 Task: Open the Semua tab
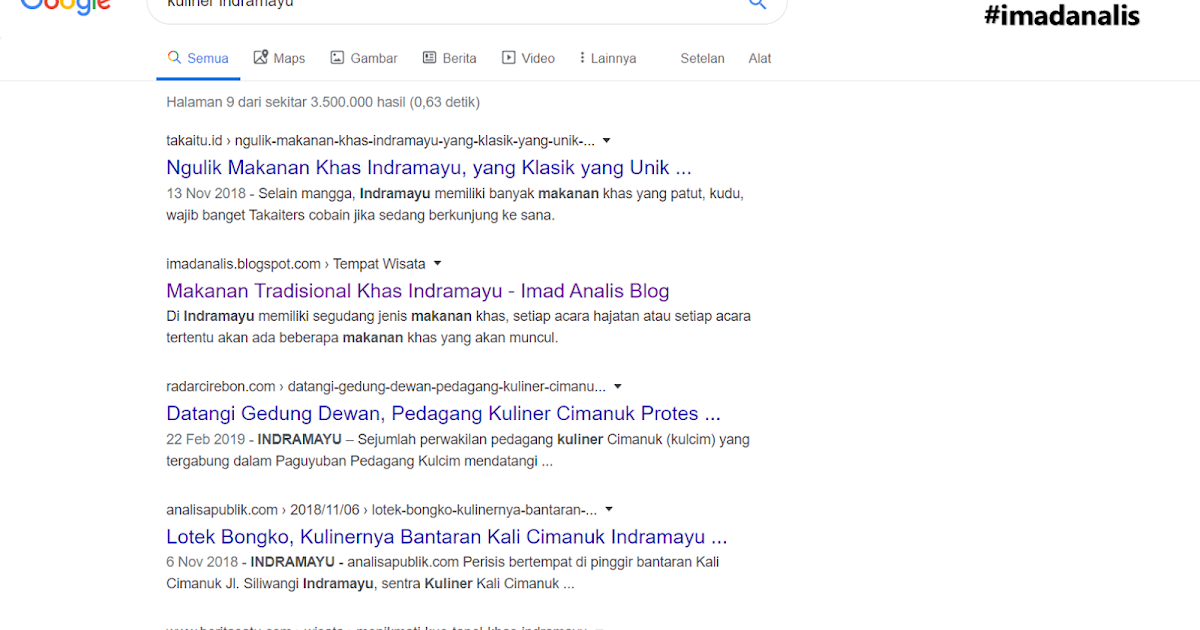click(198, 58)
